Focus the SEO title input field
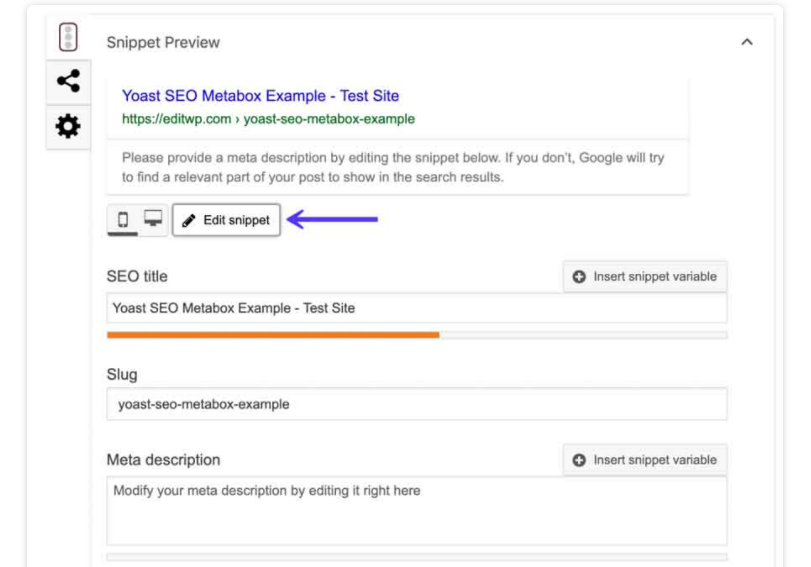Viewport: 811px width, 567px height. pyautogui.click(x=416, y=308)
